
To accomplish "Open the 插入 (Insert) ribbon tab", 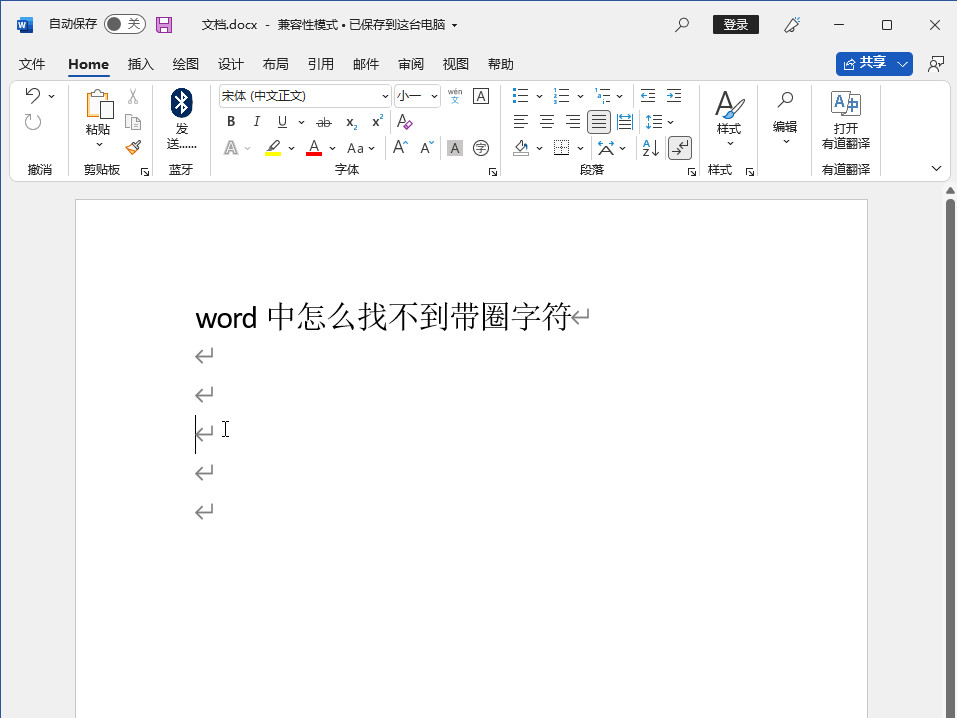I will point(141,64).
